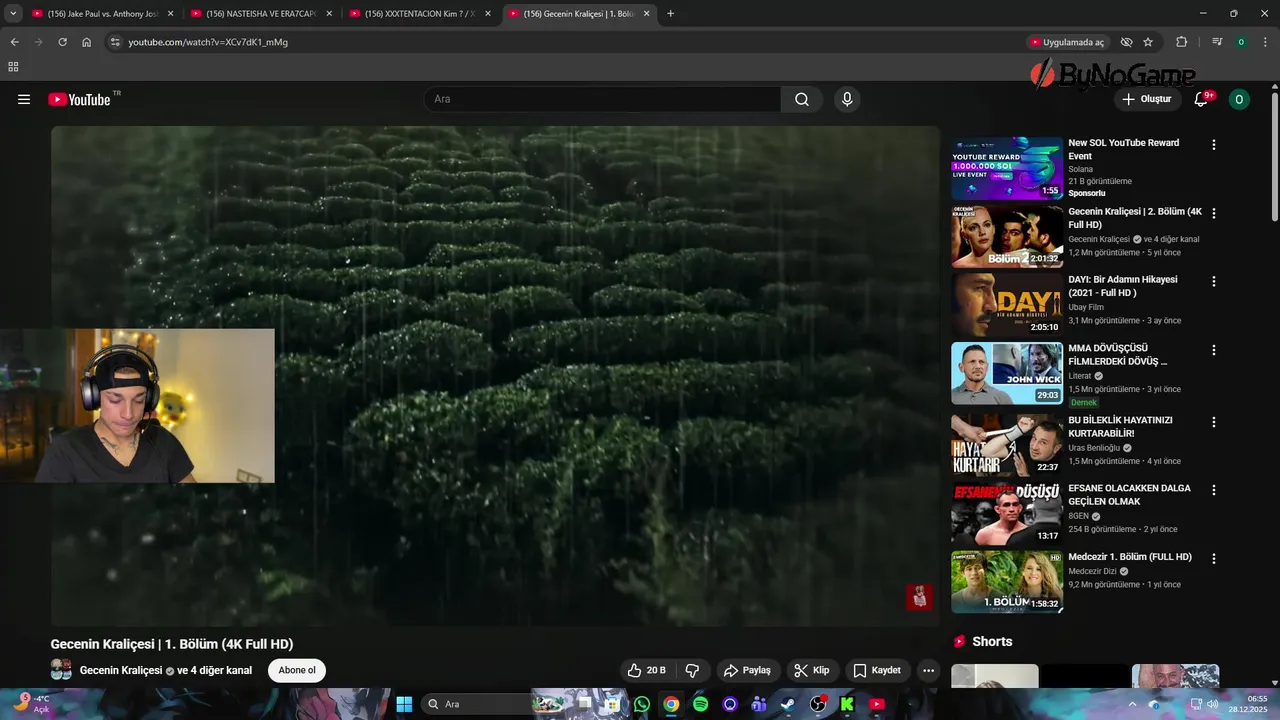1280x720 pixels.
Task: Open the Windows Start menu
Action: coord(404,704)
